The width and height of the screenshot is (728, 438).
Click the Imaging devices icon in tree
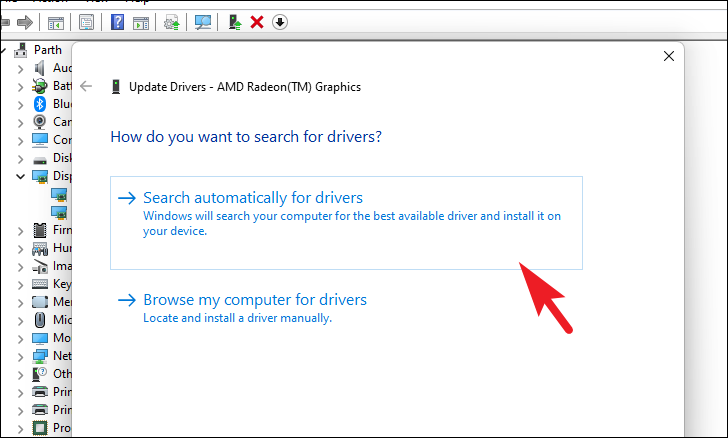click(39, 266)
